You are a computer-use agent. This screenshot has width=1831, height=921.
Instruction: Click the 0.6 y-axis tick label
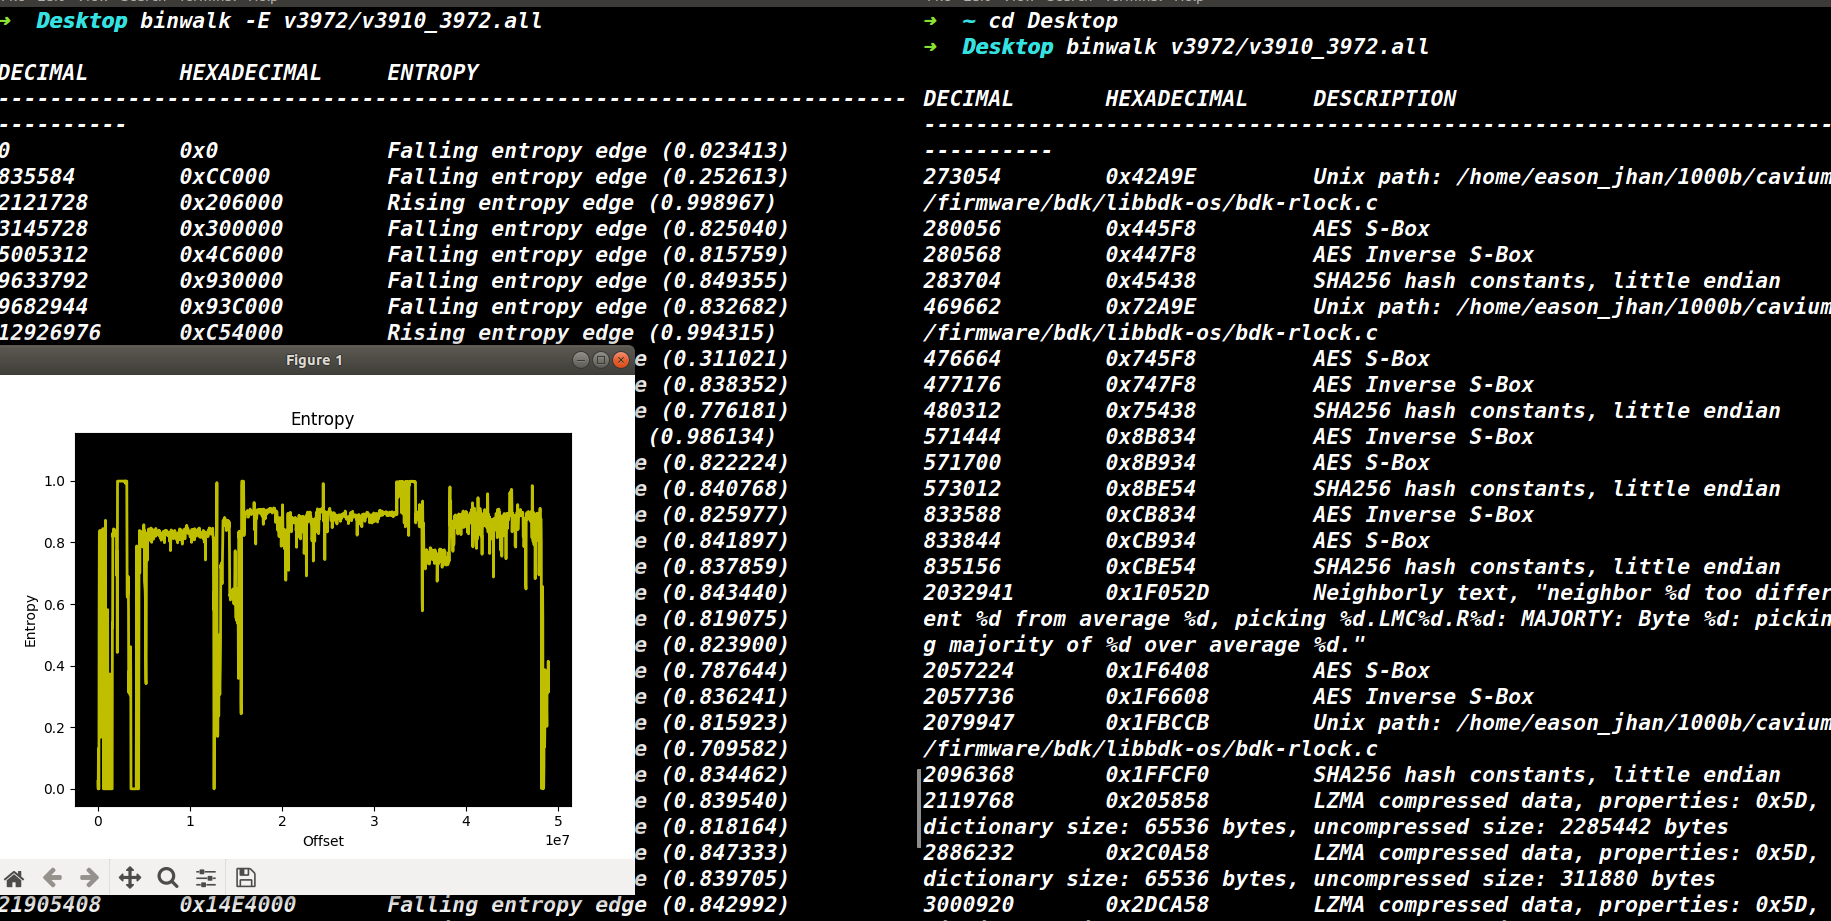pyautogui.click(x=54, y=605)
